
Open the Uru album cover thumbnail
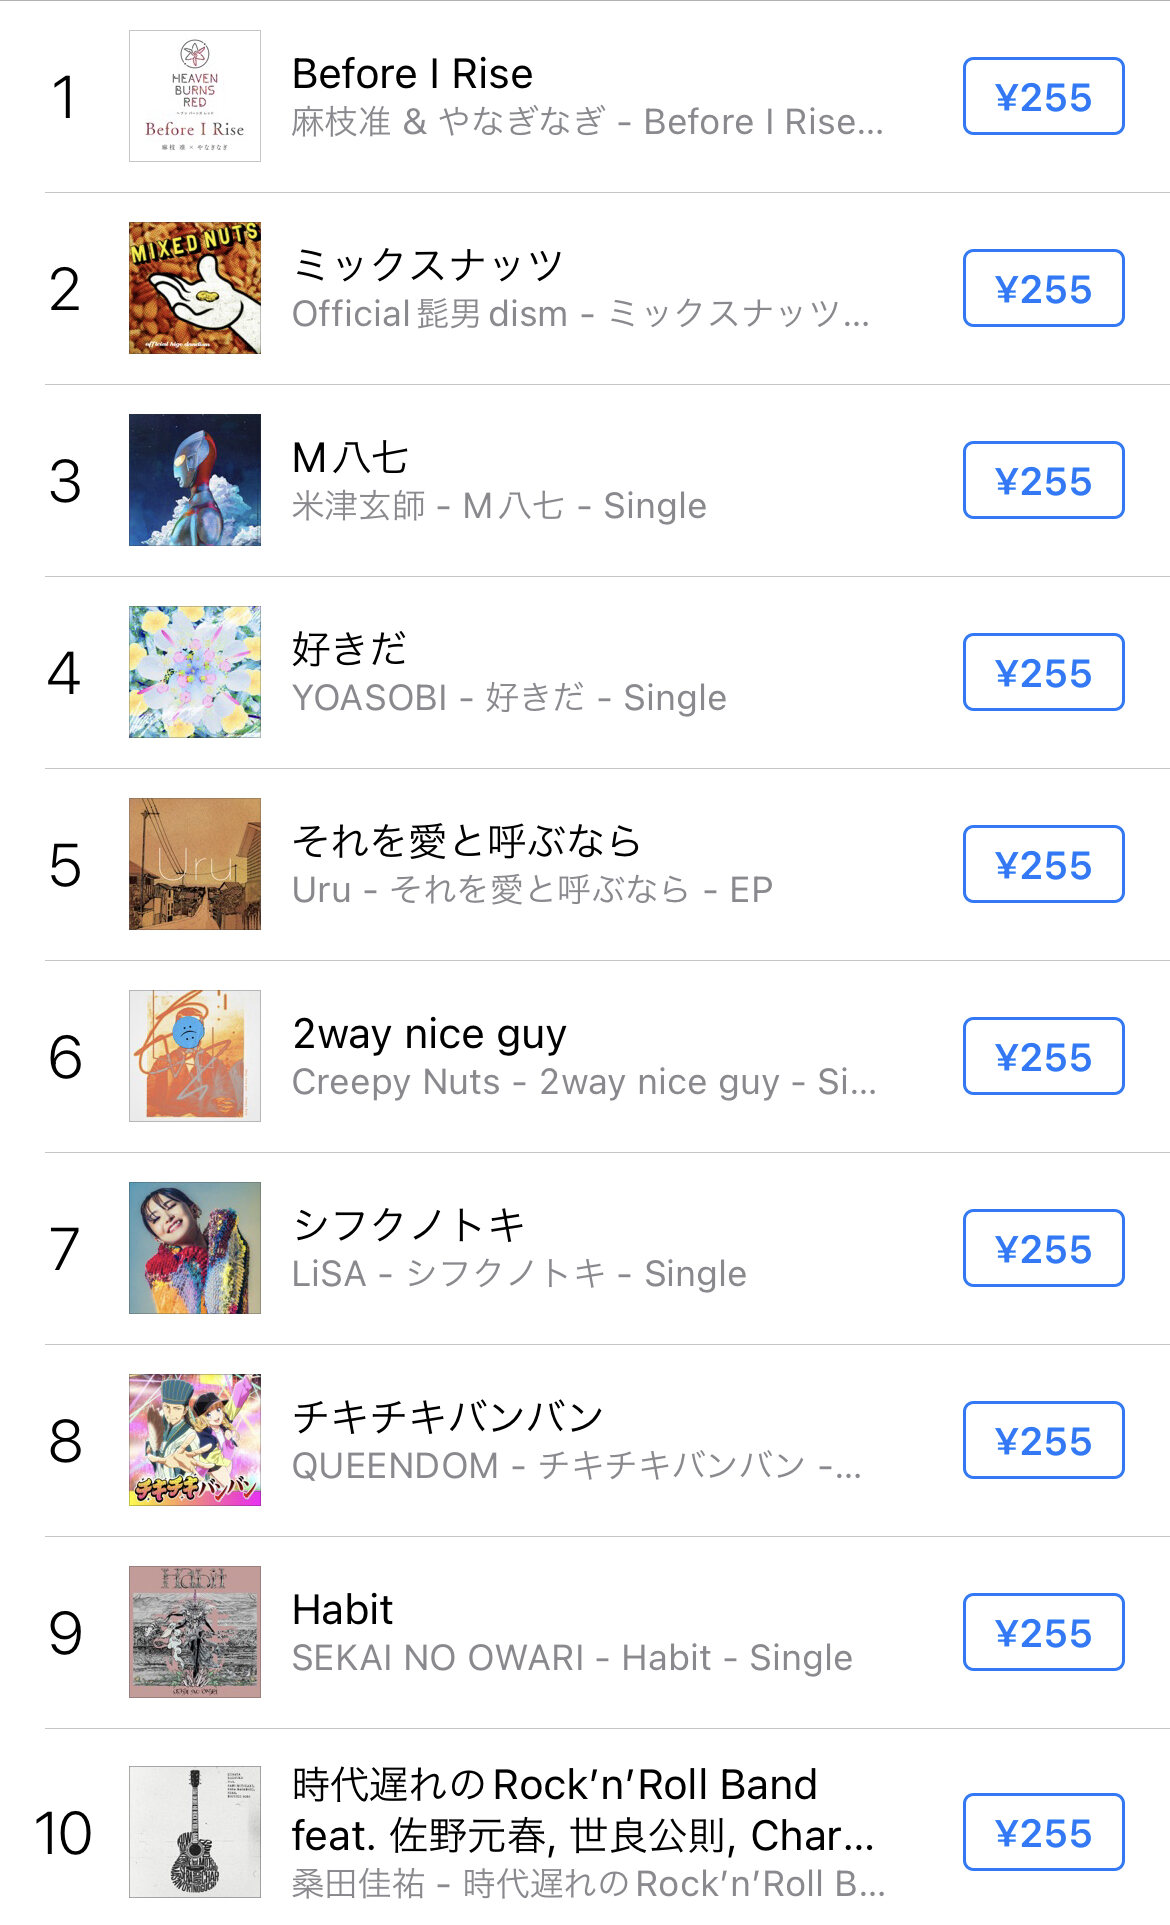(x=195, y=864)
